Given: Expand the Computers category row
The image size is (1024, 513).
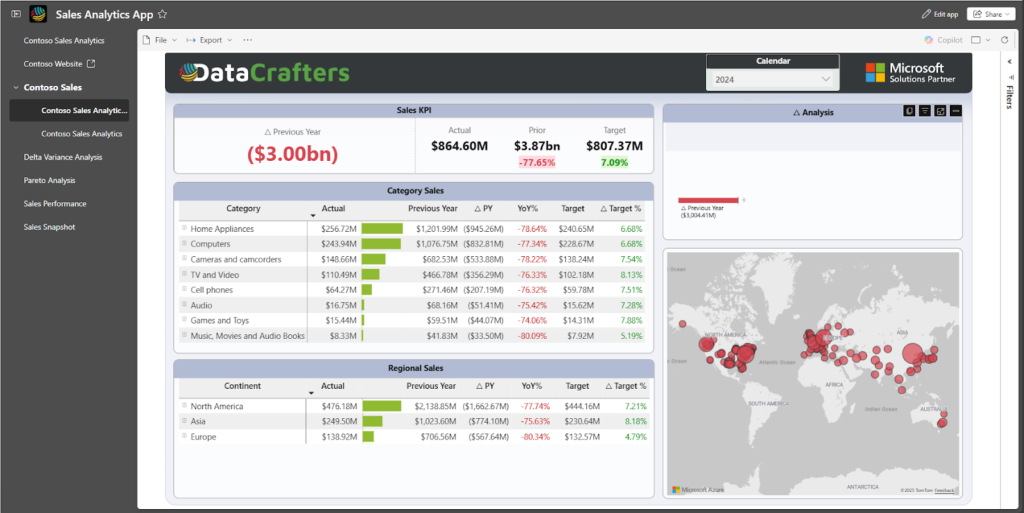Looking at the screenshot, I should pyautogui.click(x=184, y=243).
